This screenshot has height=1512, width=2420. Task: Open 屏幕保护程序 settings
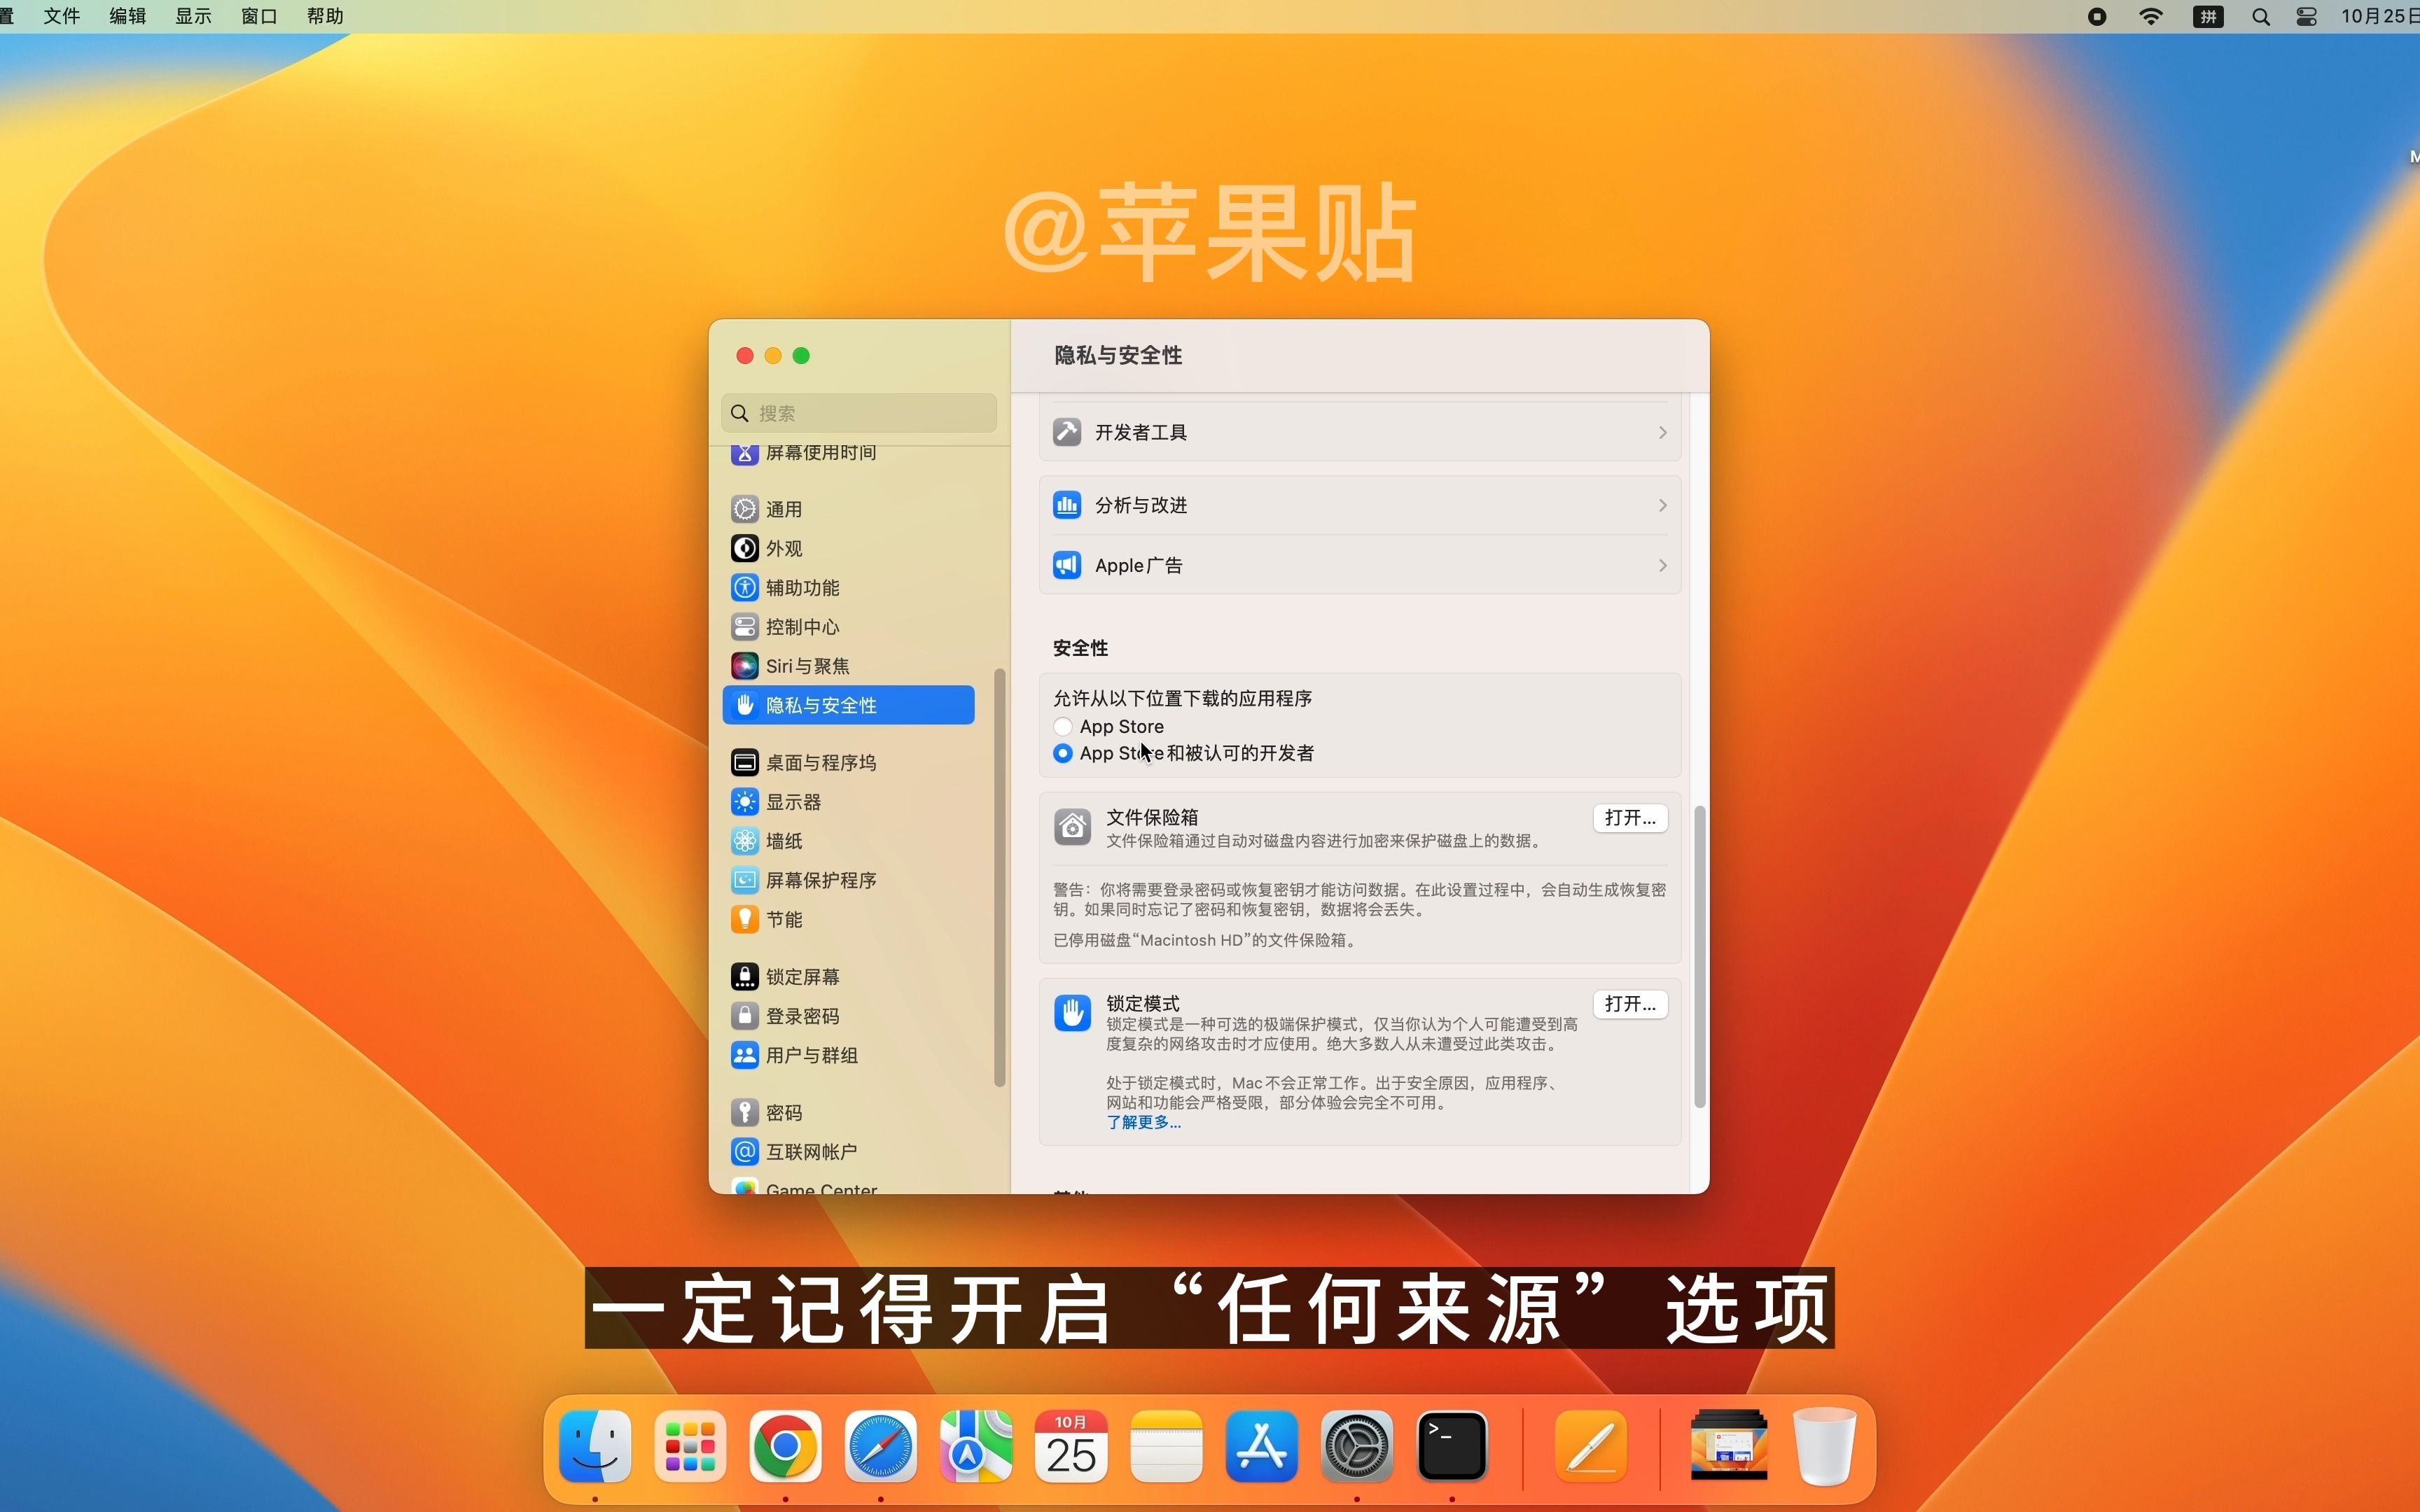[x=803, y=880]
